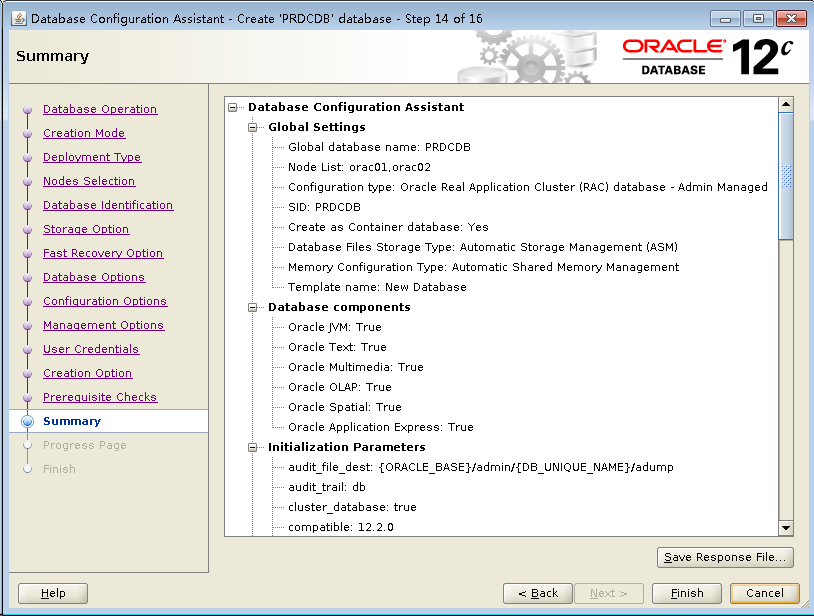Viewport: 814px width, 616px height.
Task: Select 'Node List: orac01,orac02' row
Action: [x=359, y=167]
